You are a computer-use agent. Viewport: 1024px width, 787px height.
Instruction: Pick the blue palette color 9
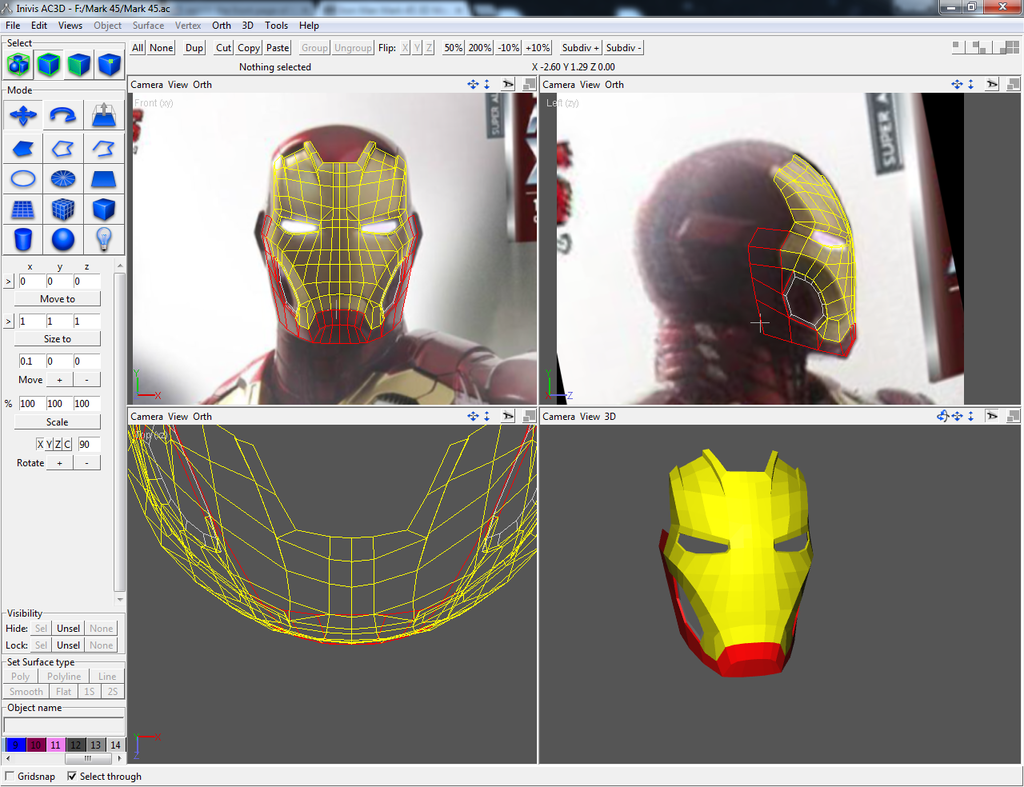click(16, 745)
